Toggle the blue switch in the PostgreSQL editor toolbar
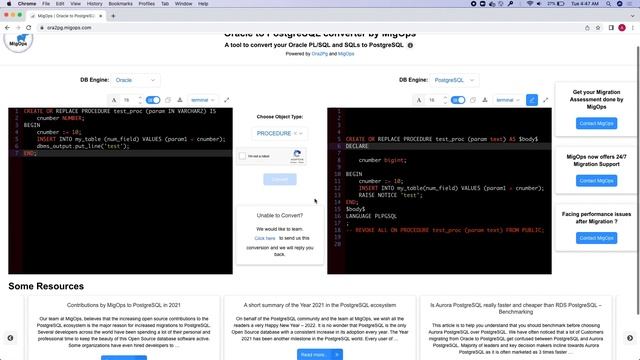This screenshot has height=360, width=640. click(458, 100)
